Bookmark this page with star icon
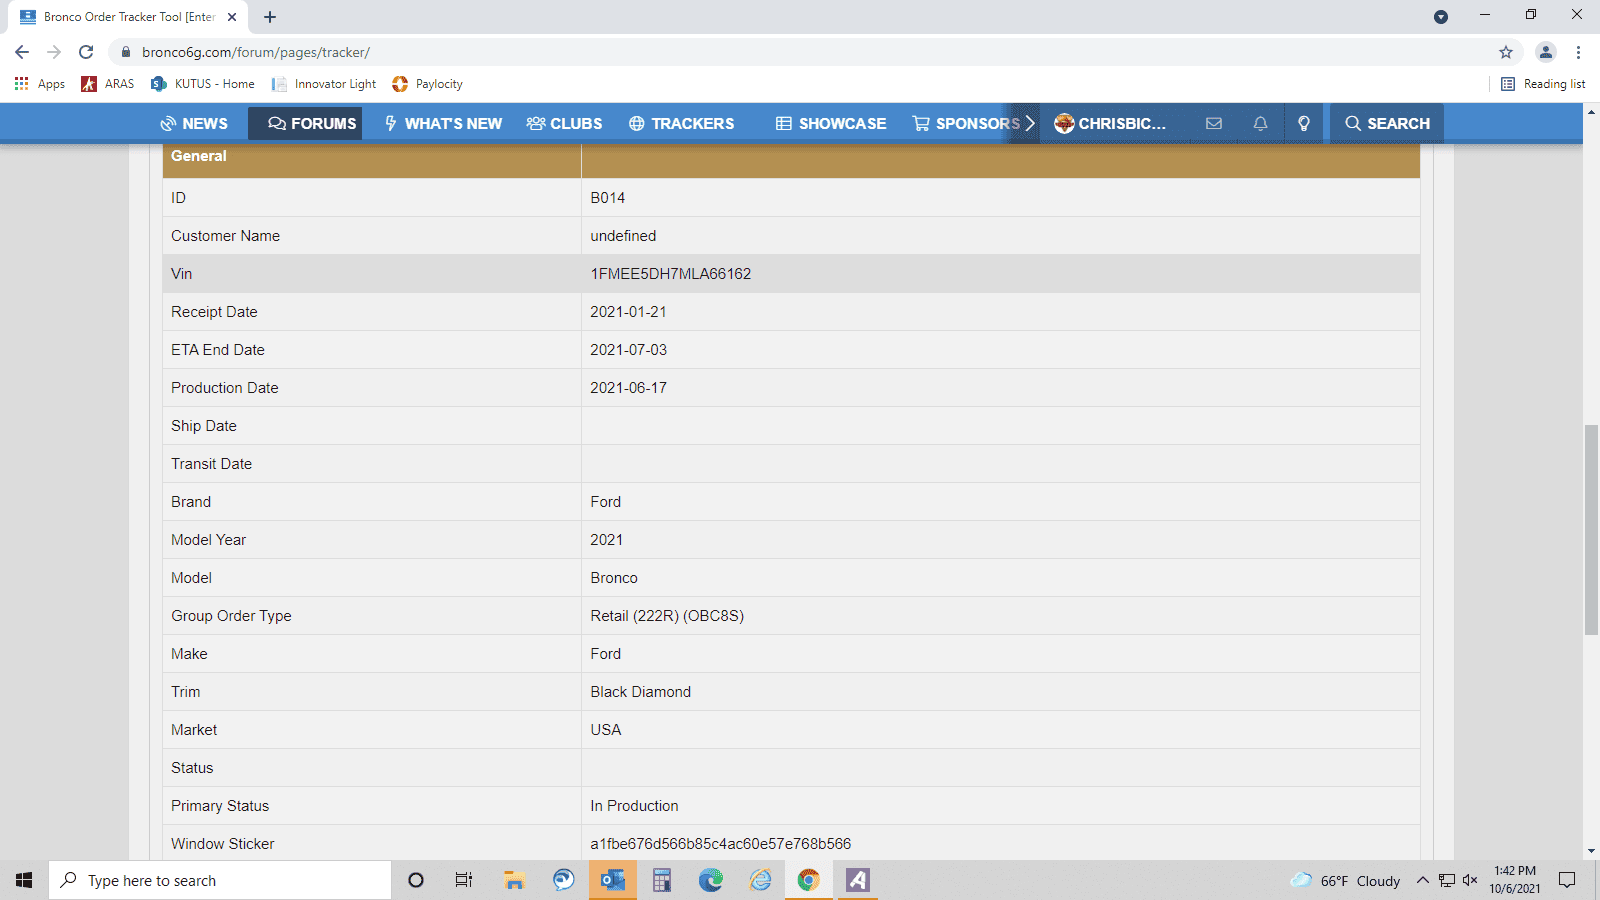 tap(1506, 52)
